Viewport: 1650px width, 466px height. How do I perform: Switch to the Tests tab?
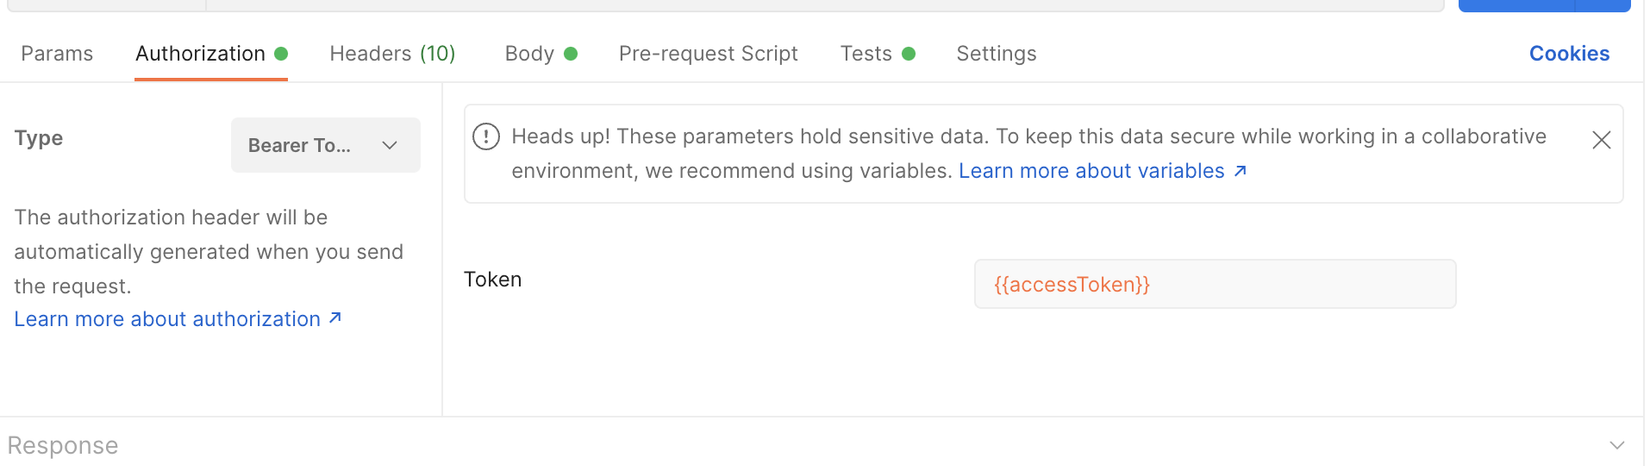point(866,54)
